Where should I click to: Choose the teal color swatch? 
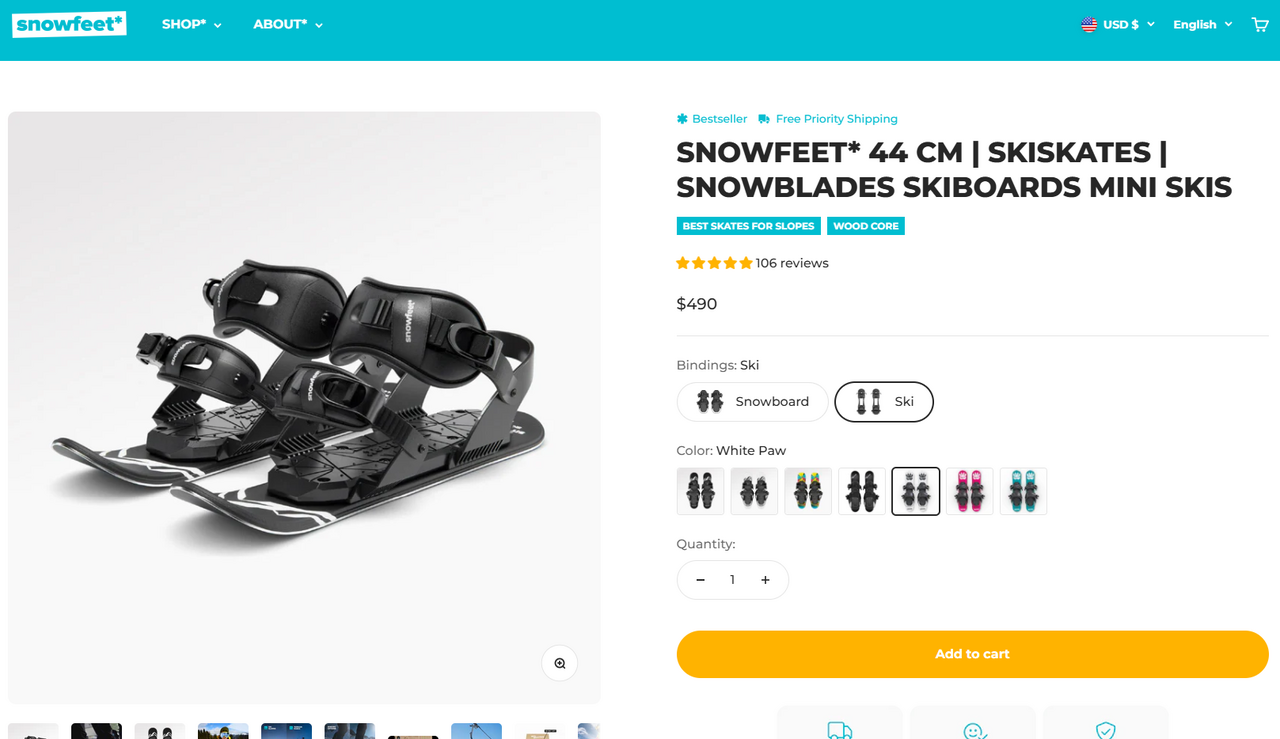(1023, 492)
